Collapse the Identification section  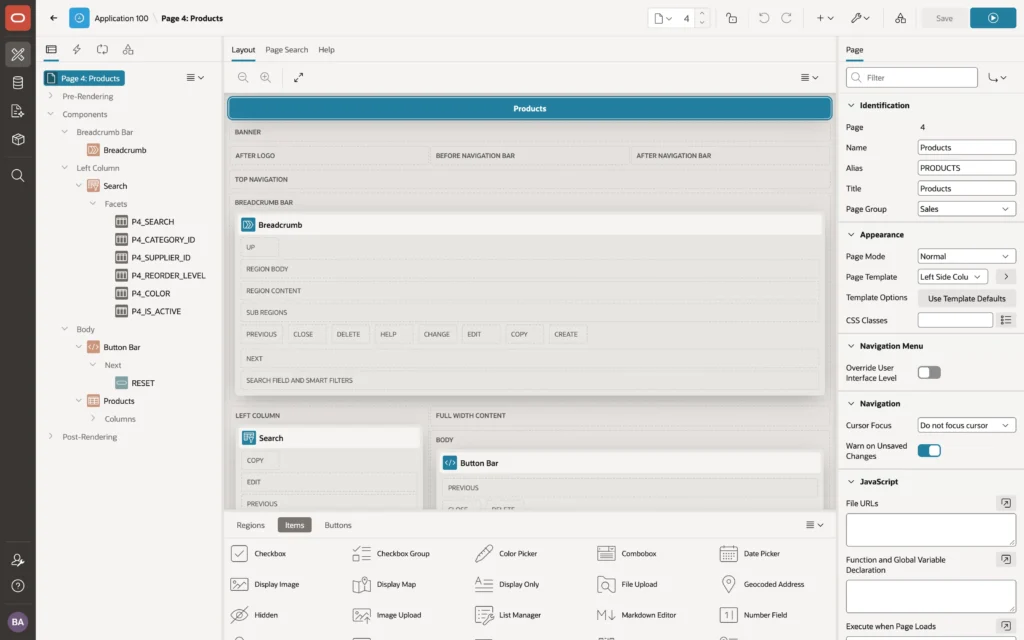point(851,105)
